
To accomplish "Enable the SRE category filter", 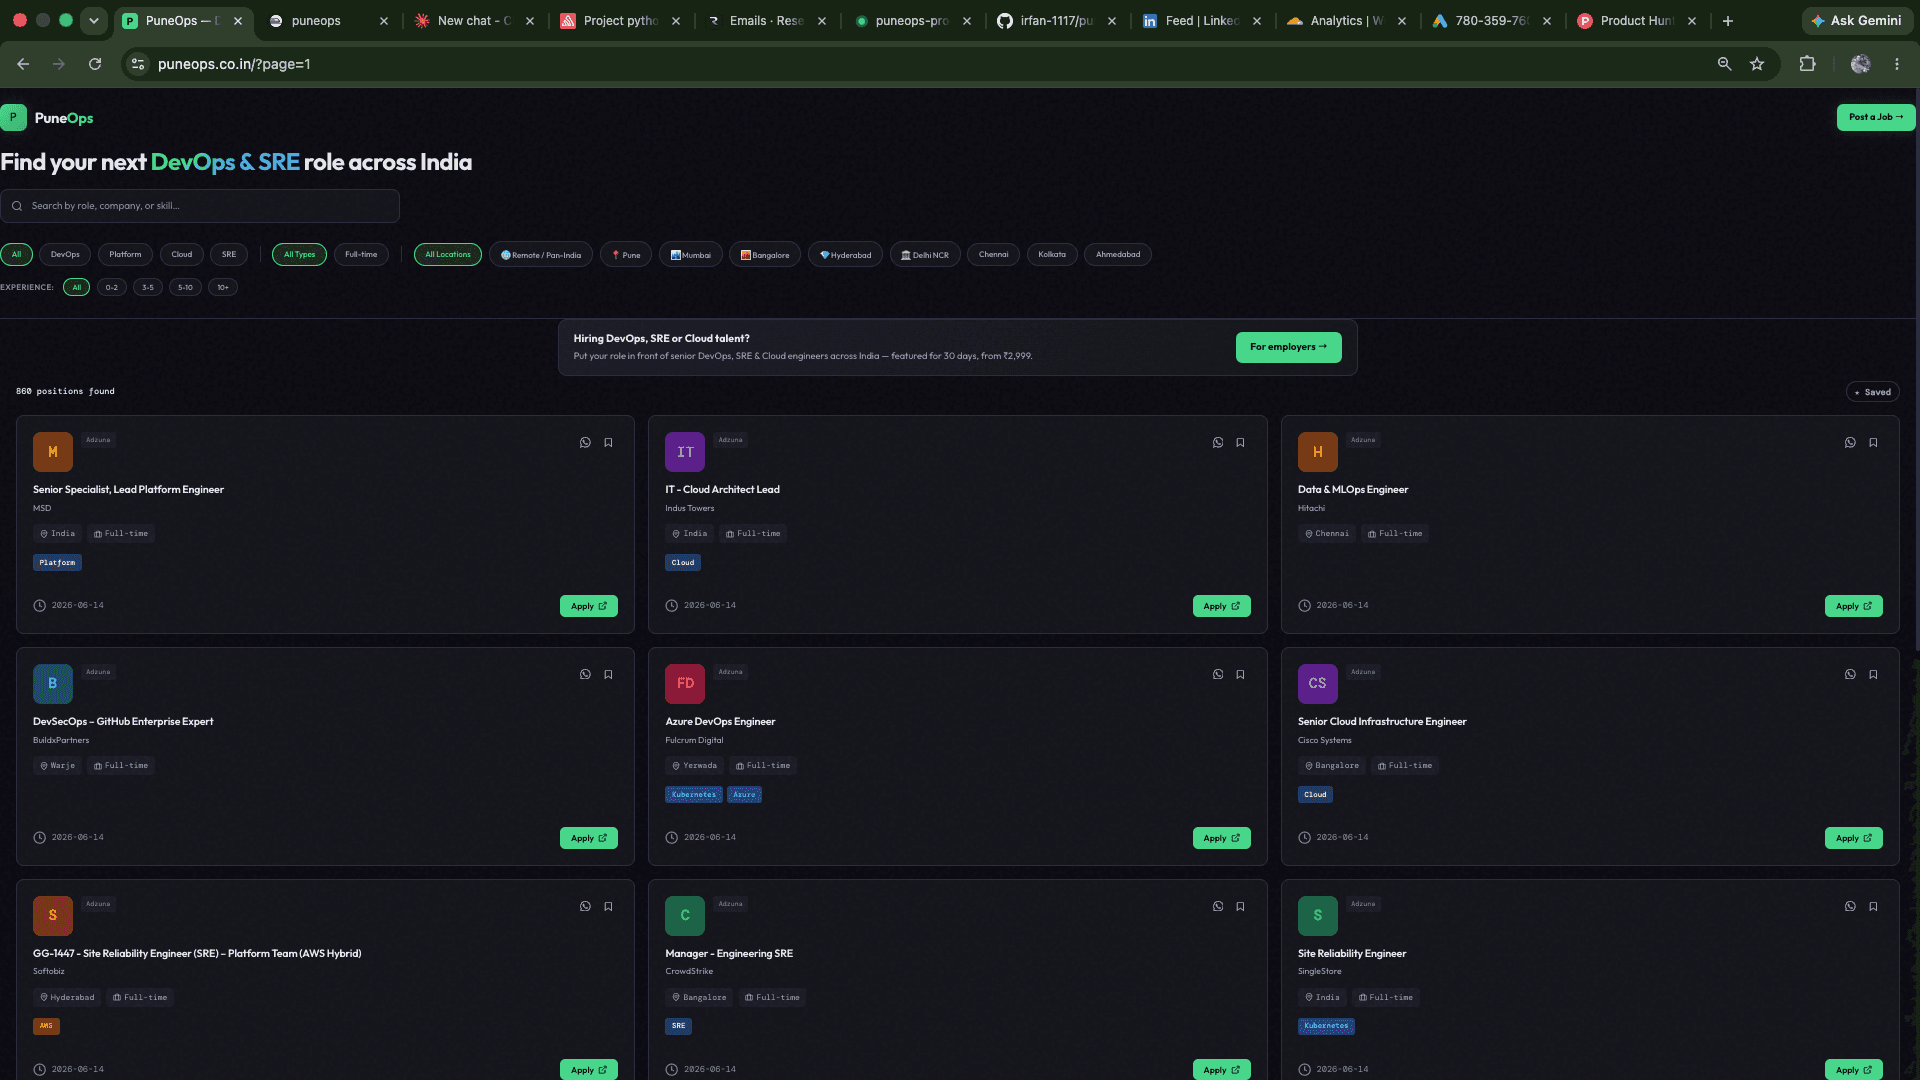I will 229,255.
